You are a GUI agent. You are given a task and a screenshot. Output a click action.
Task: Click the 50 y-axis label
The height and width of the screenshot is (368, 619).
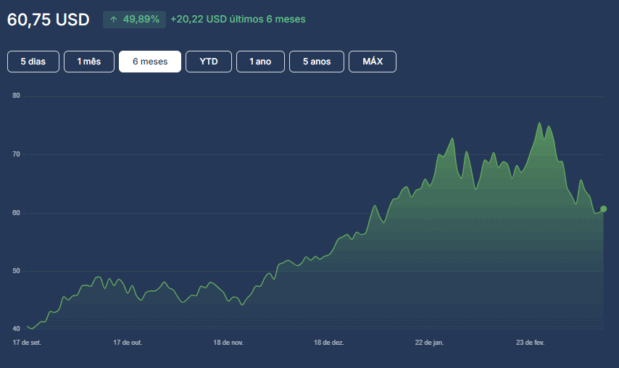coord(16,271)
